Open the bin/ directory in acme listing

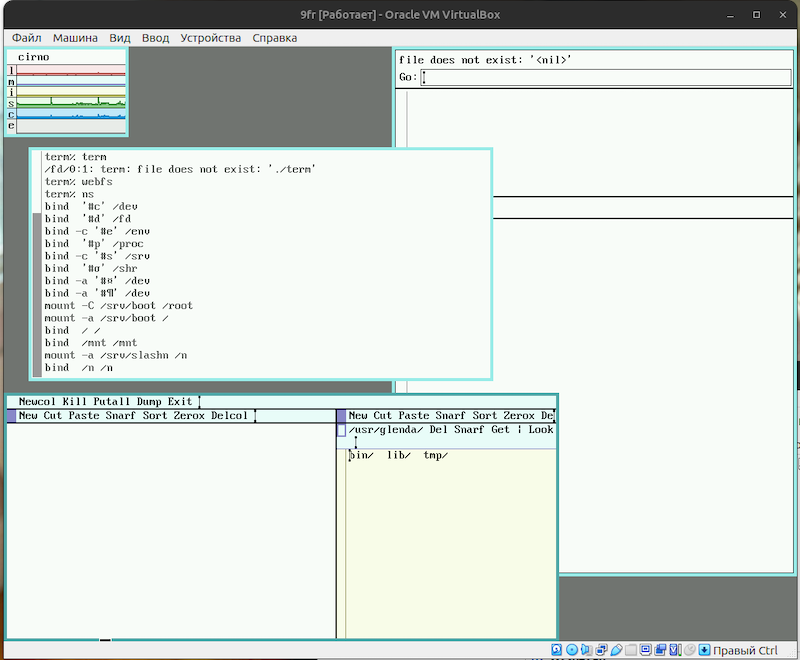click(361, 457)
